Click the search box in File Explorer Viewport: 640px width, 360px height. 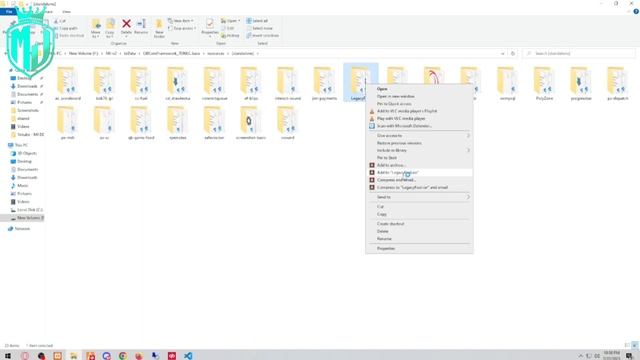click(579, 53)
